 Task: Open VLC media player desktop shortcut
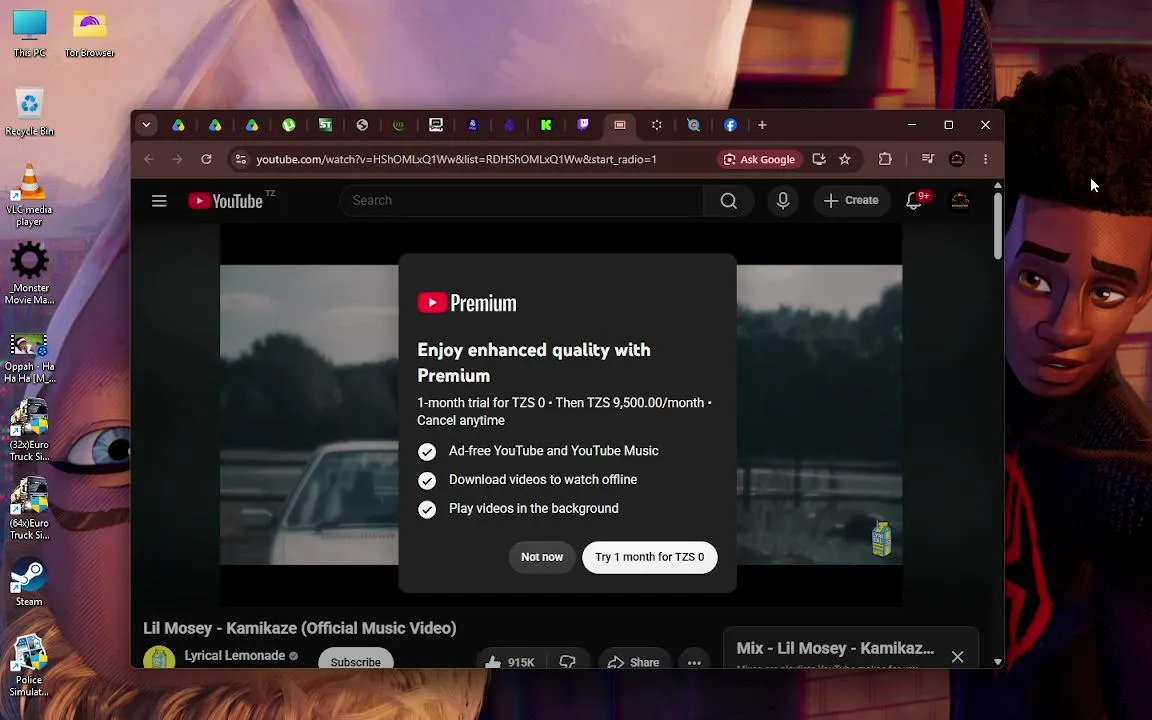(29, 196)
